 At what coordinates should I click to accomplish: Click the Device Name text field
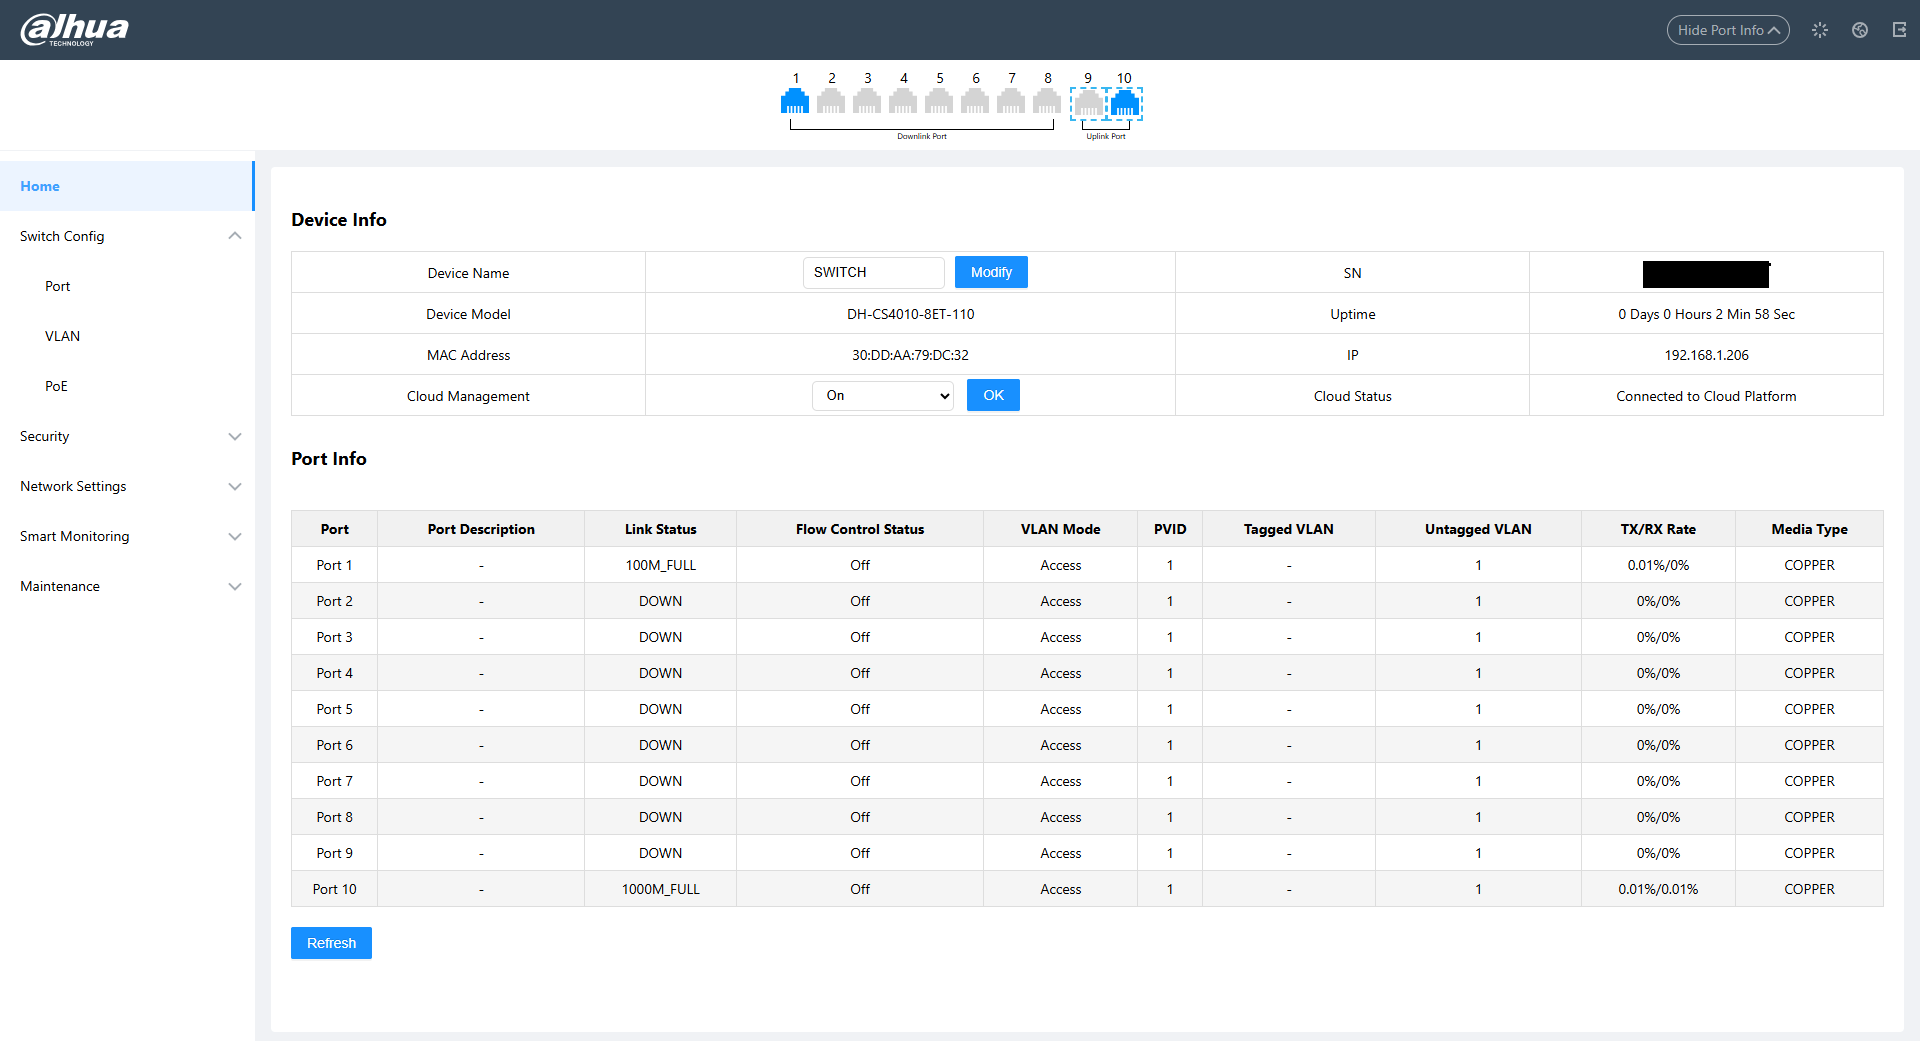873,272
